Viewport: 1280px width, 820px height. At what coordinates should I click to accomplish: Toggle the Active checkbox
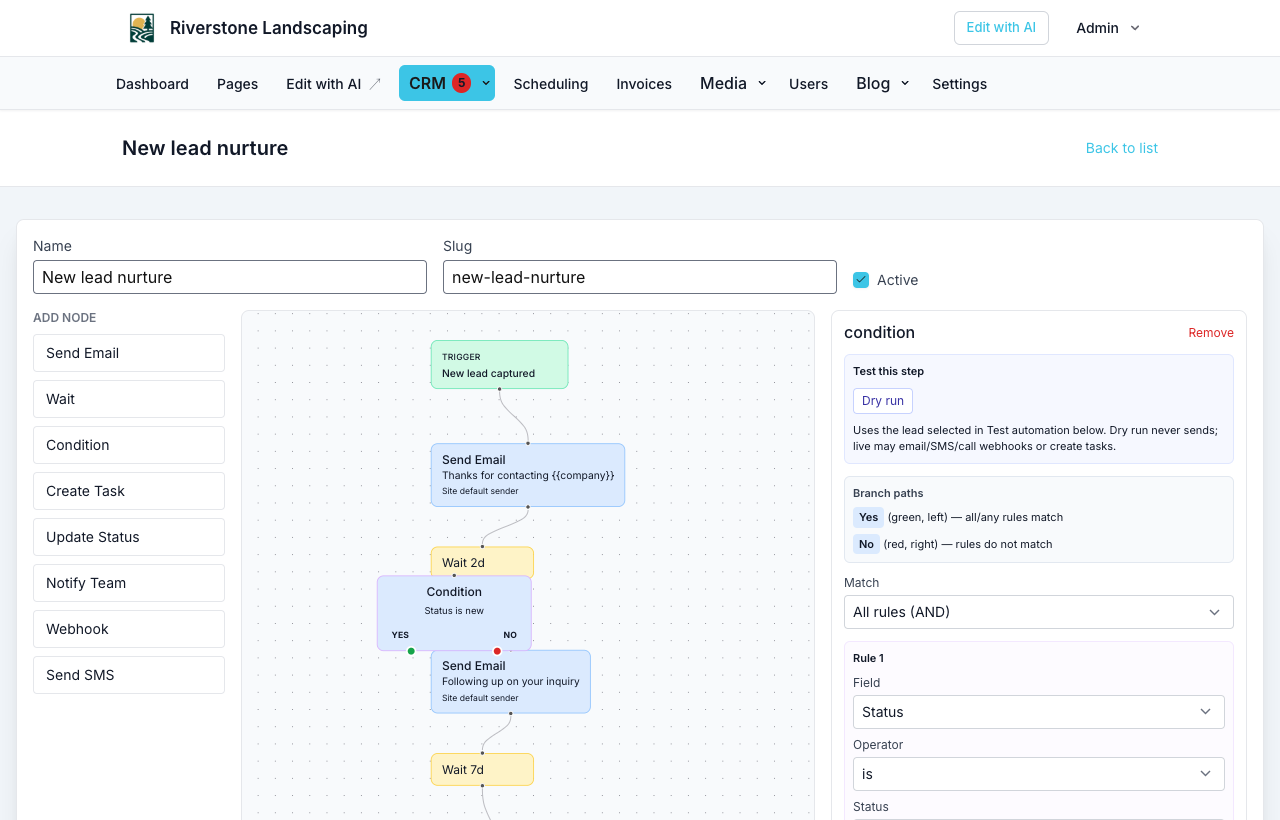coord(861,280)
